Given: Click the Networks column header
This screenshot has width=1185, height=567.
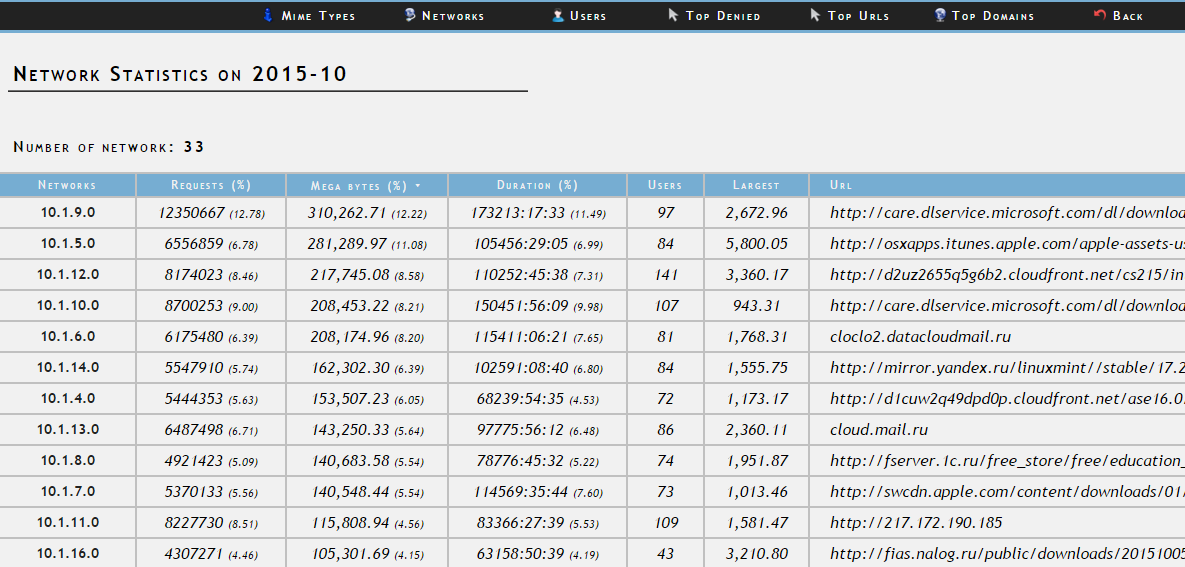Looking at the screenshot, I should [x=67, y=185].
